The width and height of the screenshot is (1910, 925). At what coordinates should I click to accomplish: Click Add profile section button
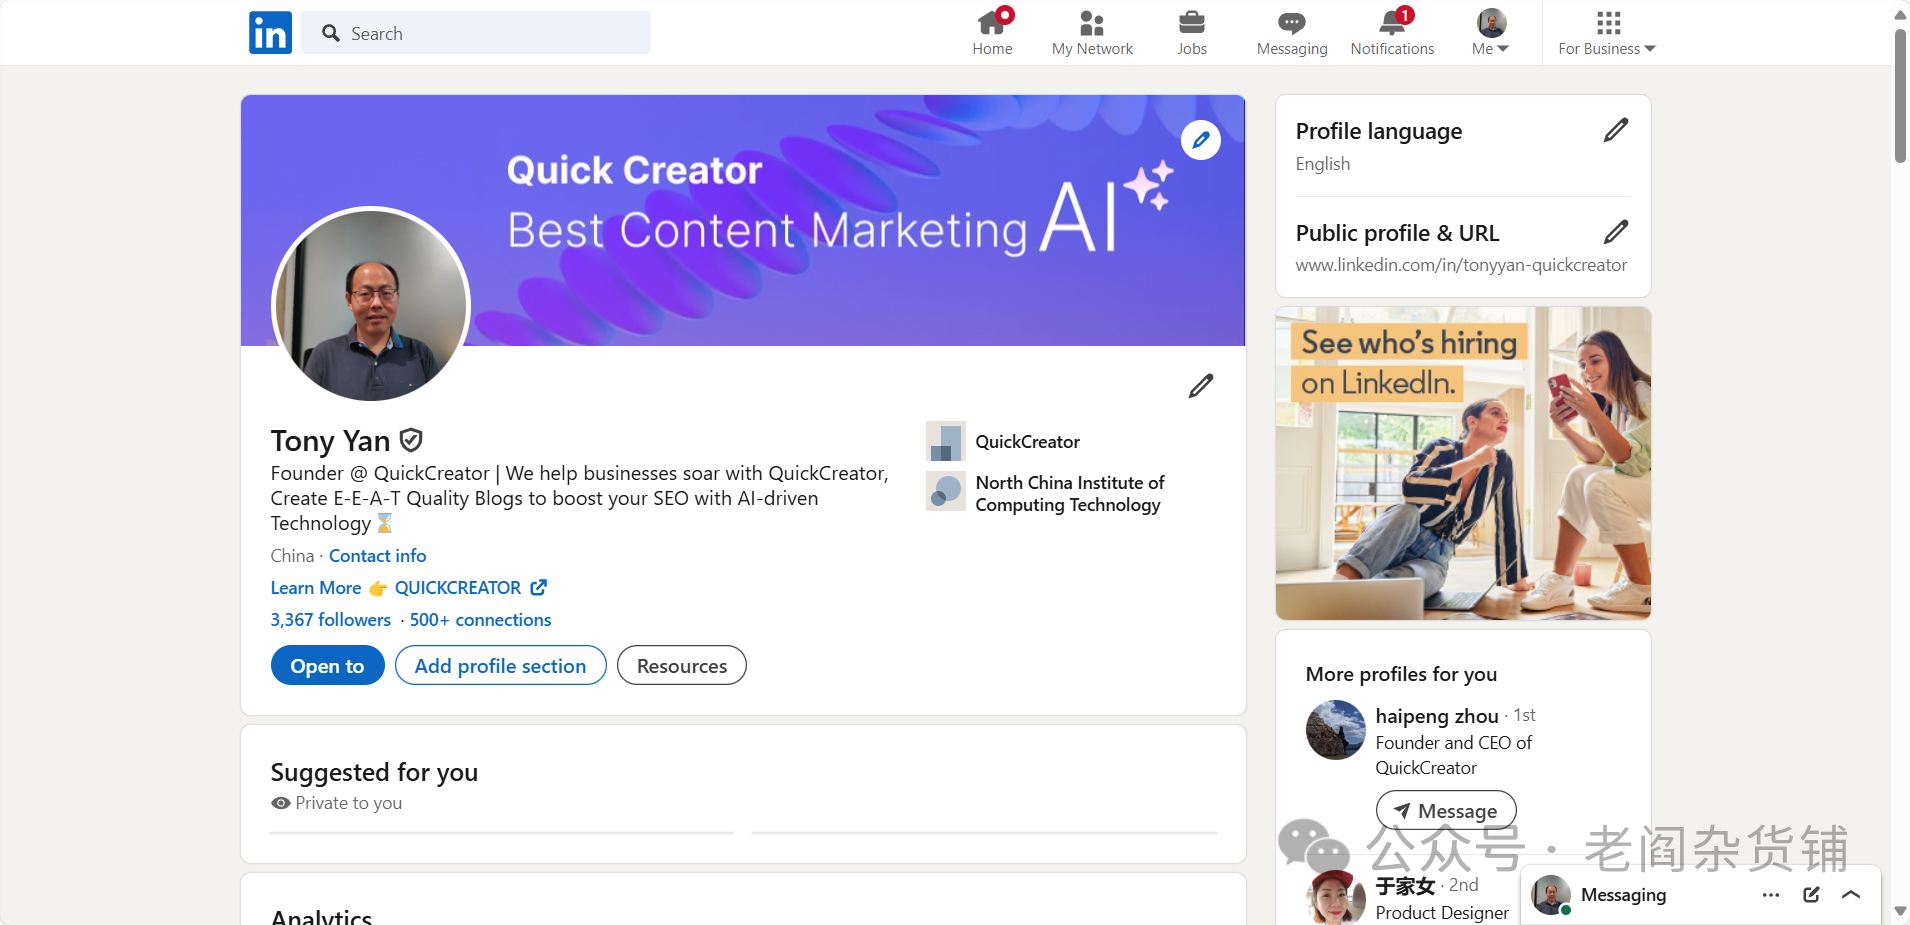[501, 666]
